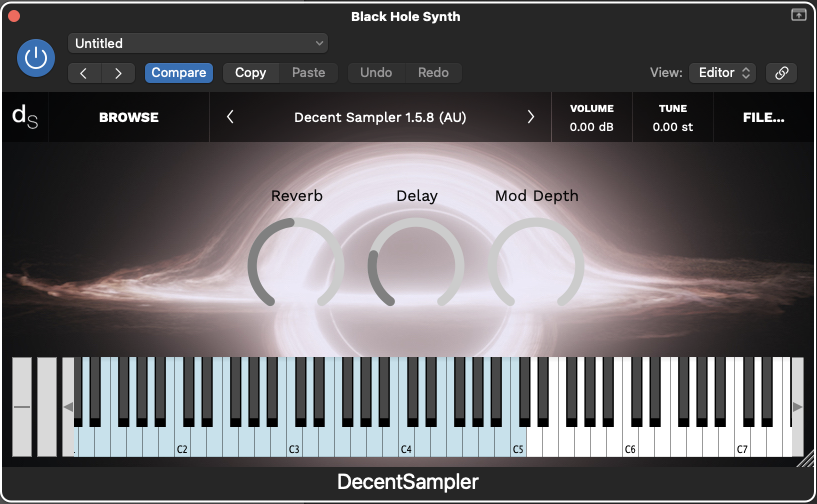Open the Untitled preset dropdown
The width and height of the screenshot is (817, 504).
pos(198,43)
